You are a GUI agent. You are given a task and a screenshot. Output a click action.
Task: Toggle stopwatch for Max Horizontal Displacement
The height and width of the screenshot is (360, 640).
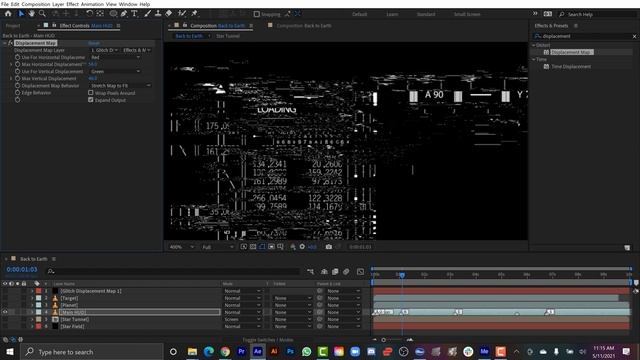18,64
